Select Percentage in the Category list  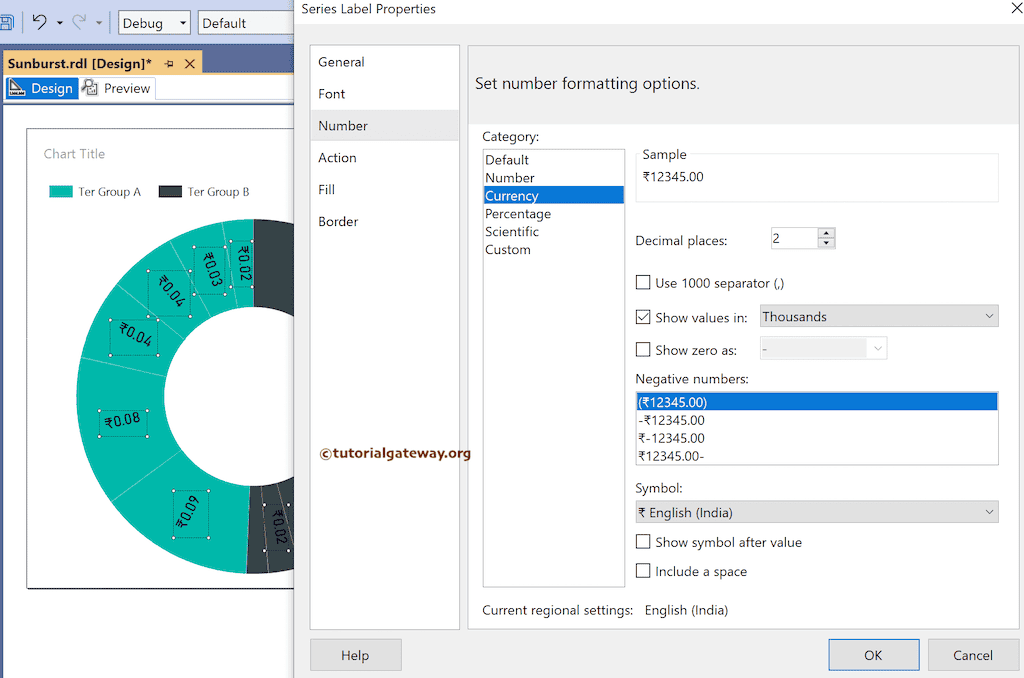click(517, 213)
